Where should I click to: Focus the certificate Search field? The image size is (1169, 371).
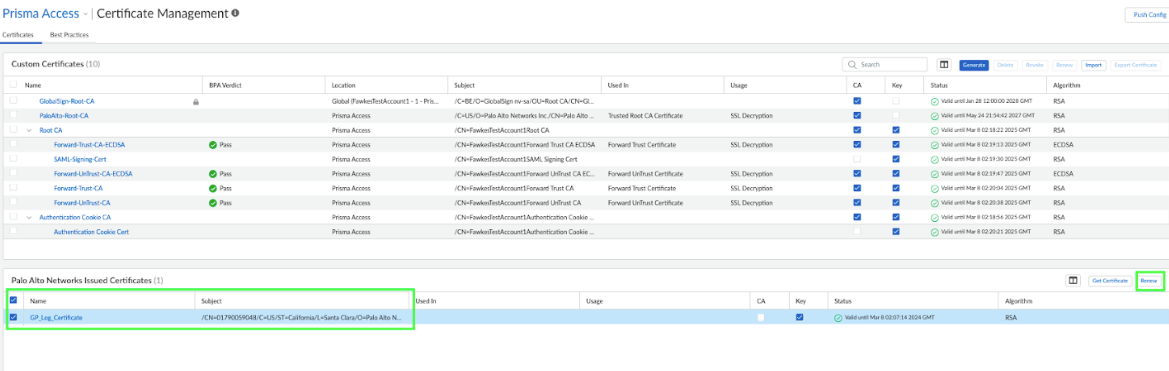pos(885,65)
